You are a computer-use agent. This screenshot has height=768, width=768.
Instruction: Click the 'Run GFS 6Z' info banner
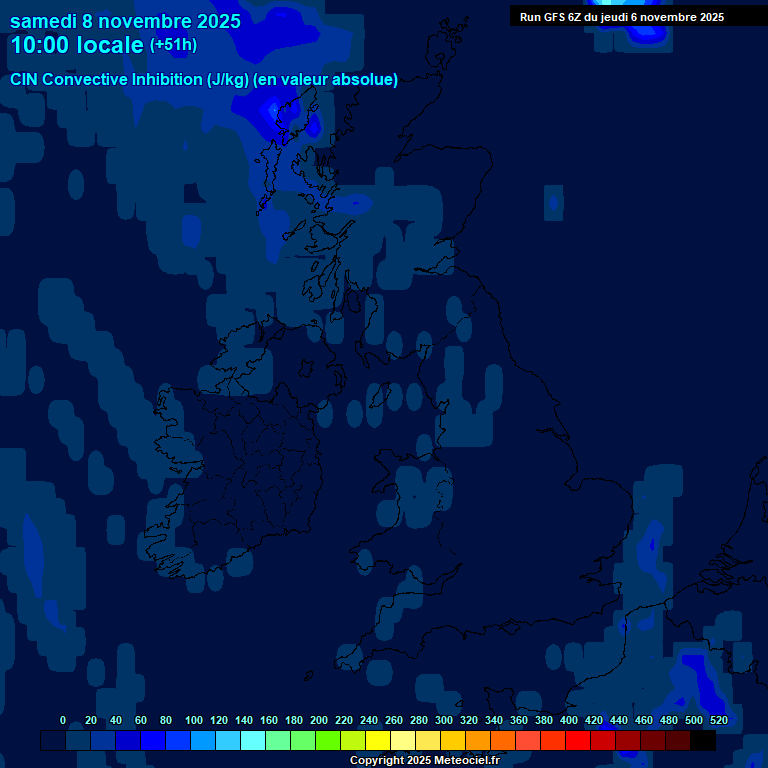[x=622, y=17]
